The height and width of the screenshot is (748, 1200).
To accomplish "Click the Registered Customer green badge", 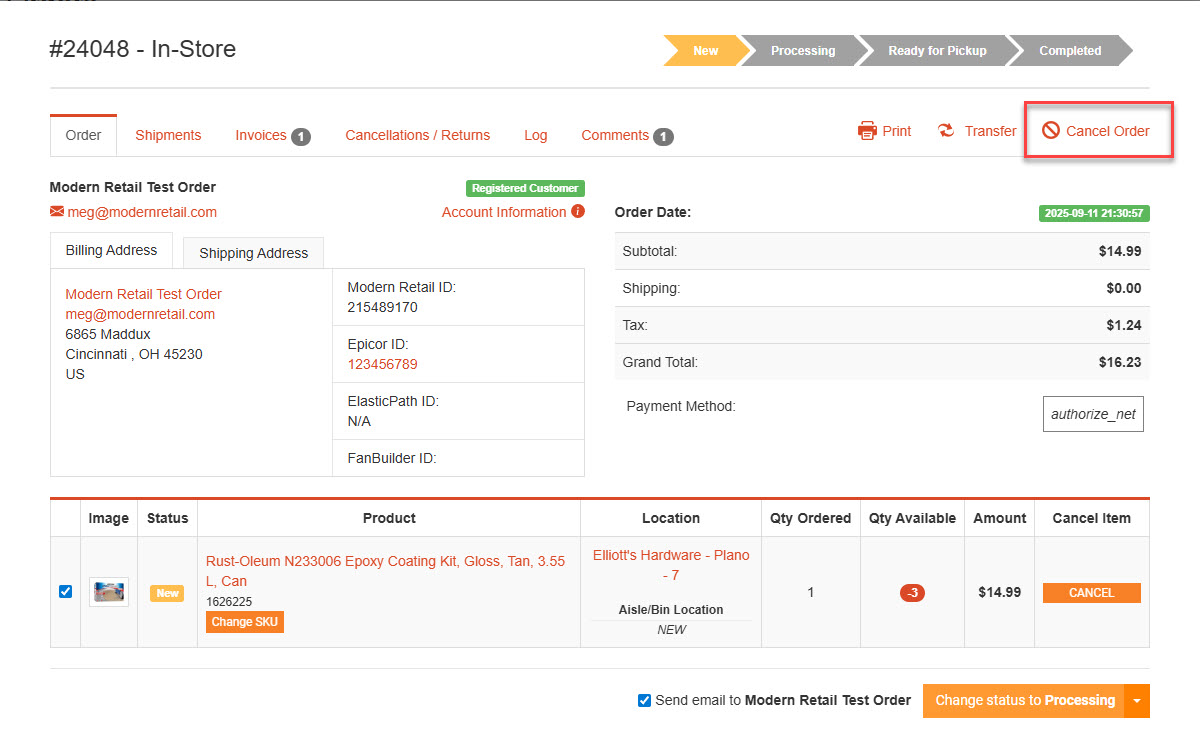I will (525, 188).
